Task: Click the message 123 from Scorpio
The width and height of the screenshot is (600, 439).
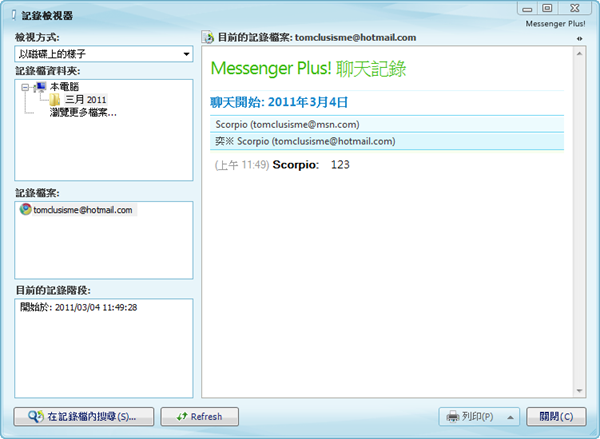Action: click(340, 165)
